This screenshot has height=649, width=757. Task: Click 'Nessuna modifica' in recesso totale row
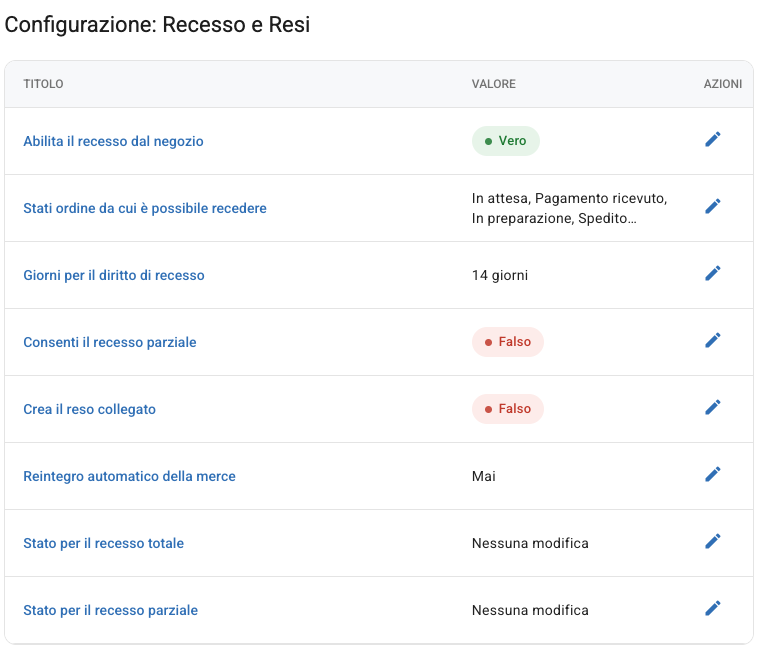(x=530, y=544)
